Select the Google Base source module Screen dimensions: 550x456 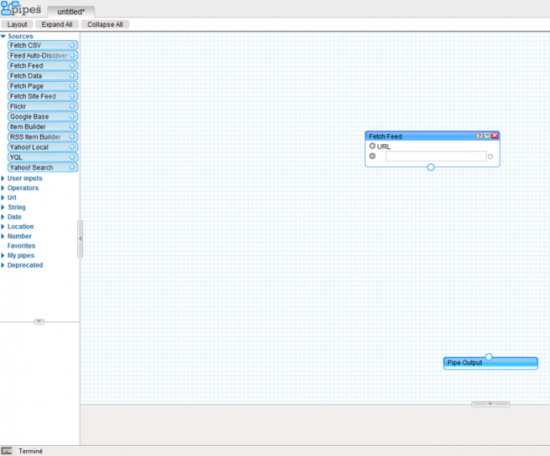click(x=42, y=116)
